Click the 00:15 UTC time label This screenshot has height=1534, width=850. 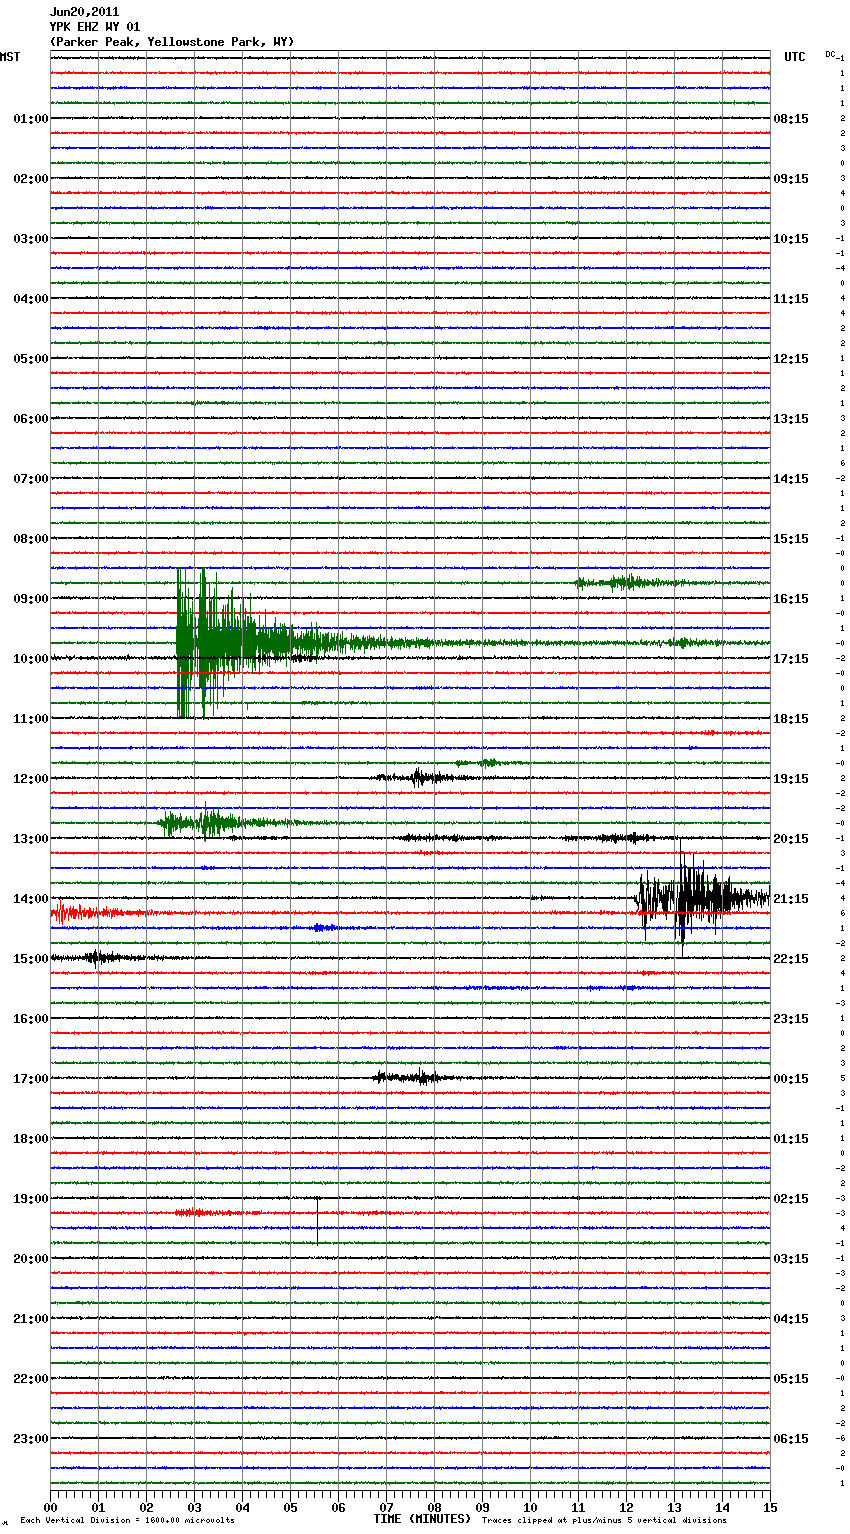click(791, 1079)
